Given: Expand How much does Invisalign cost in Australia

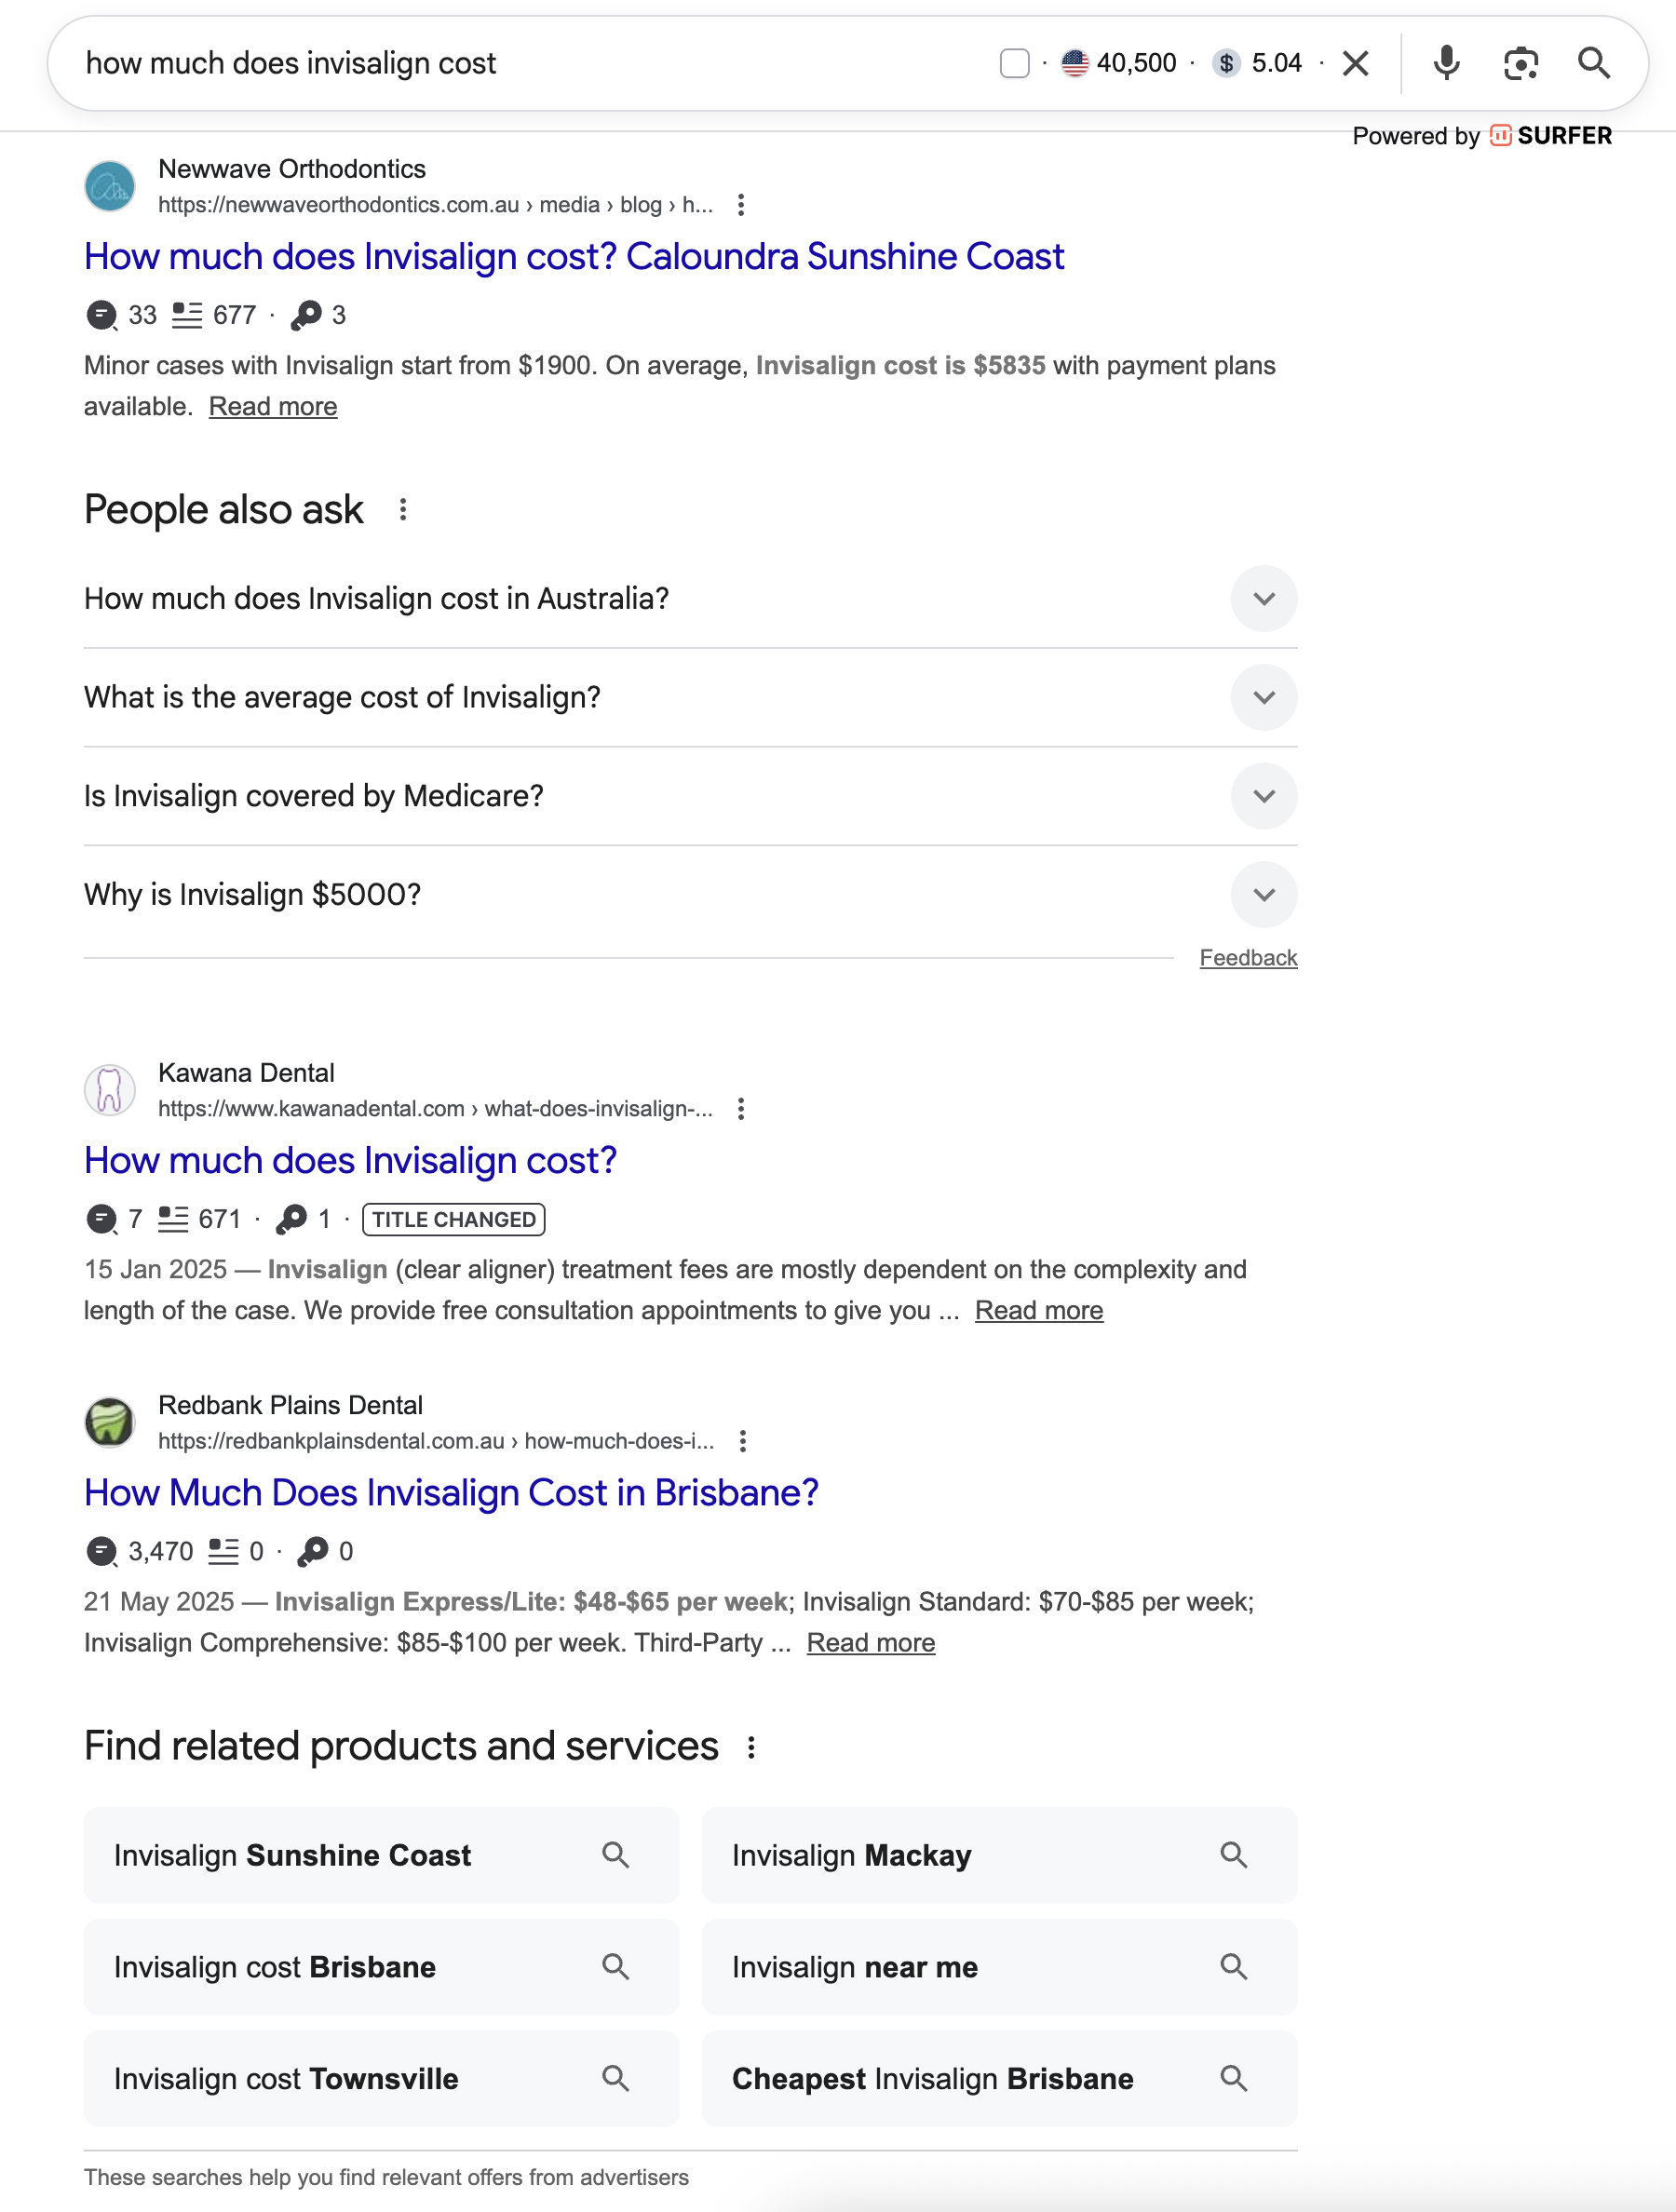Looking at the screenshot, I should [1263, 598].
